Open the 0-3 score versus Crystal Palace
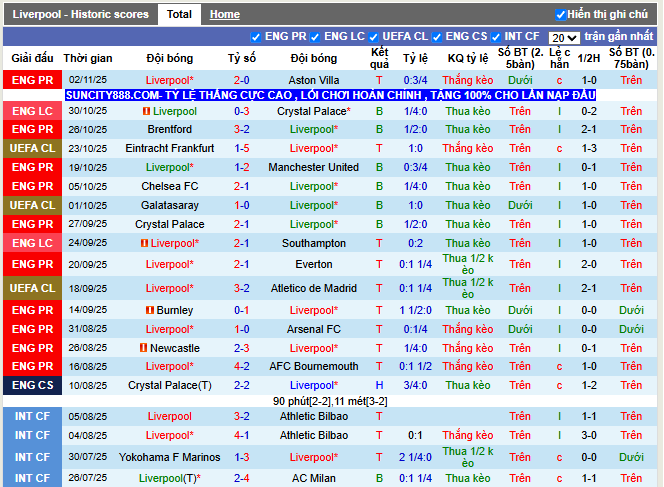 coord(242,111)
